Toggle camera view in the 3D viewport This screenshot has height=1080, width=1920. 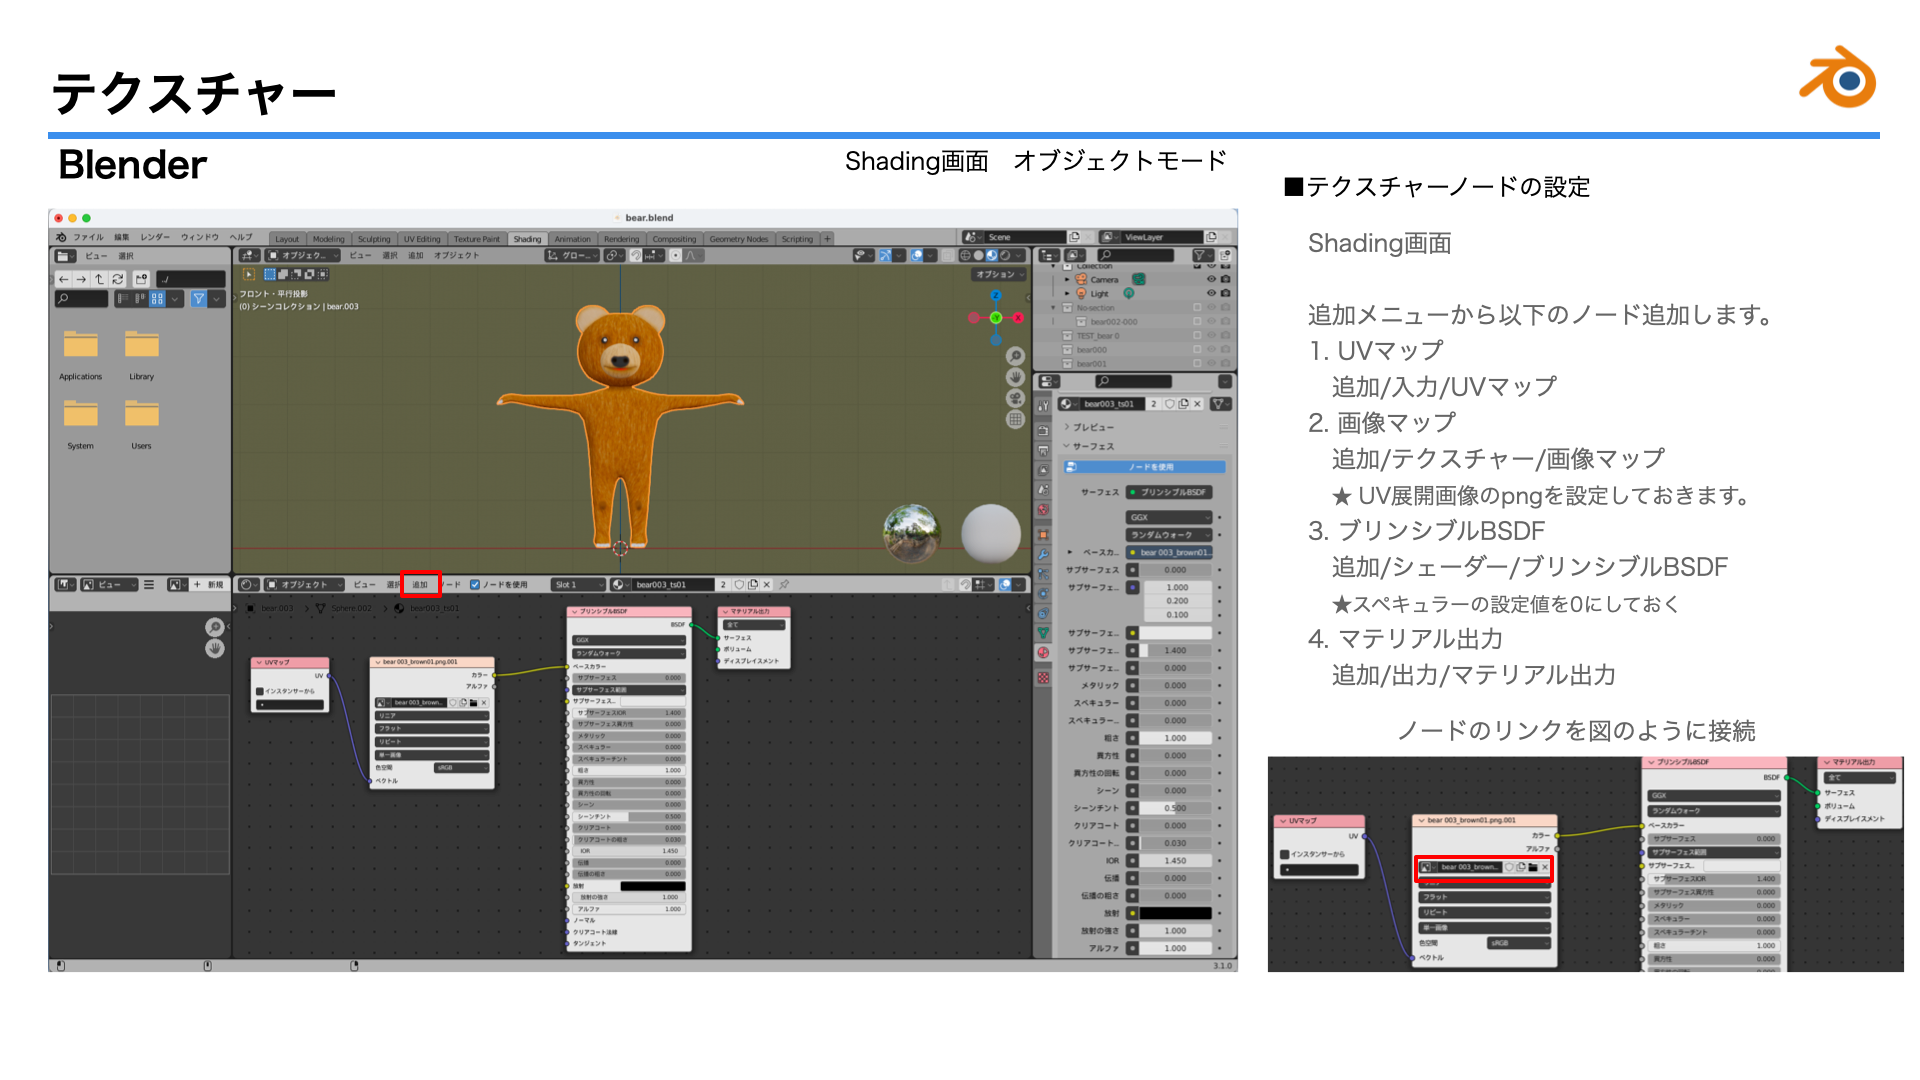(1015, 398)
